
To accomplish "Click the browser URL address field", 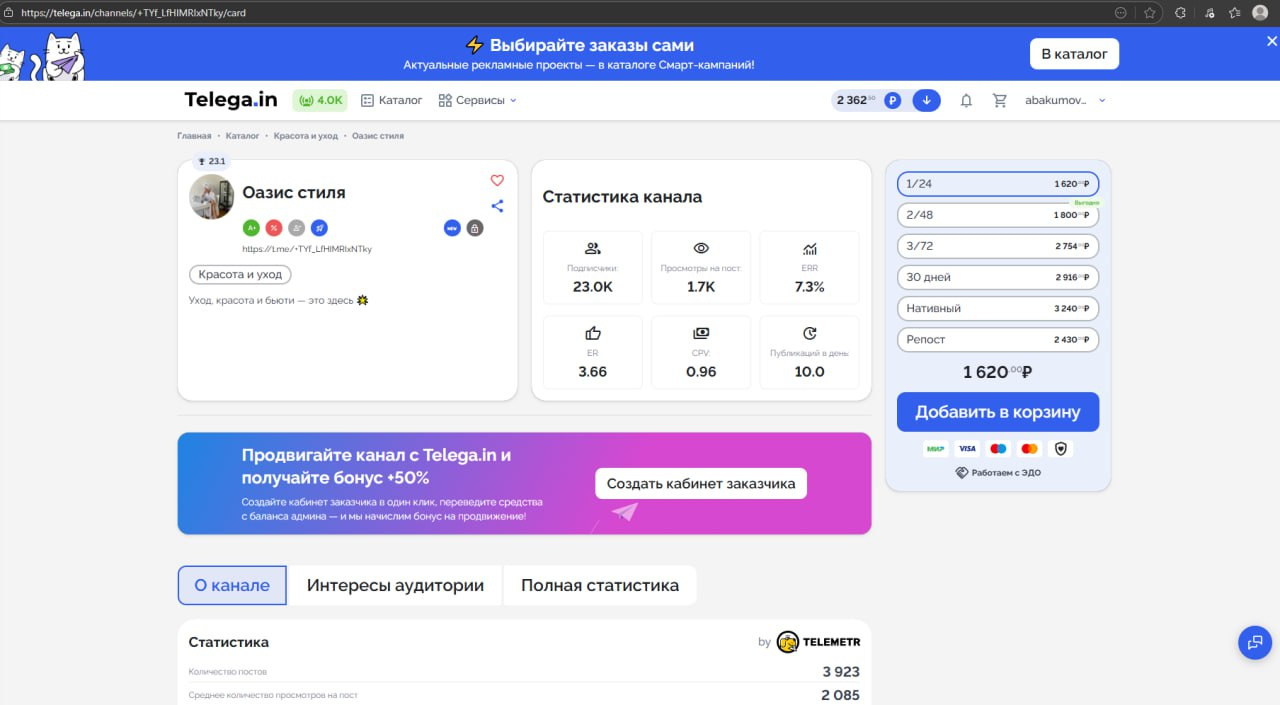I will (x=560, y=13).
